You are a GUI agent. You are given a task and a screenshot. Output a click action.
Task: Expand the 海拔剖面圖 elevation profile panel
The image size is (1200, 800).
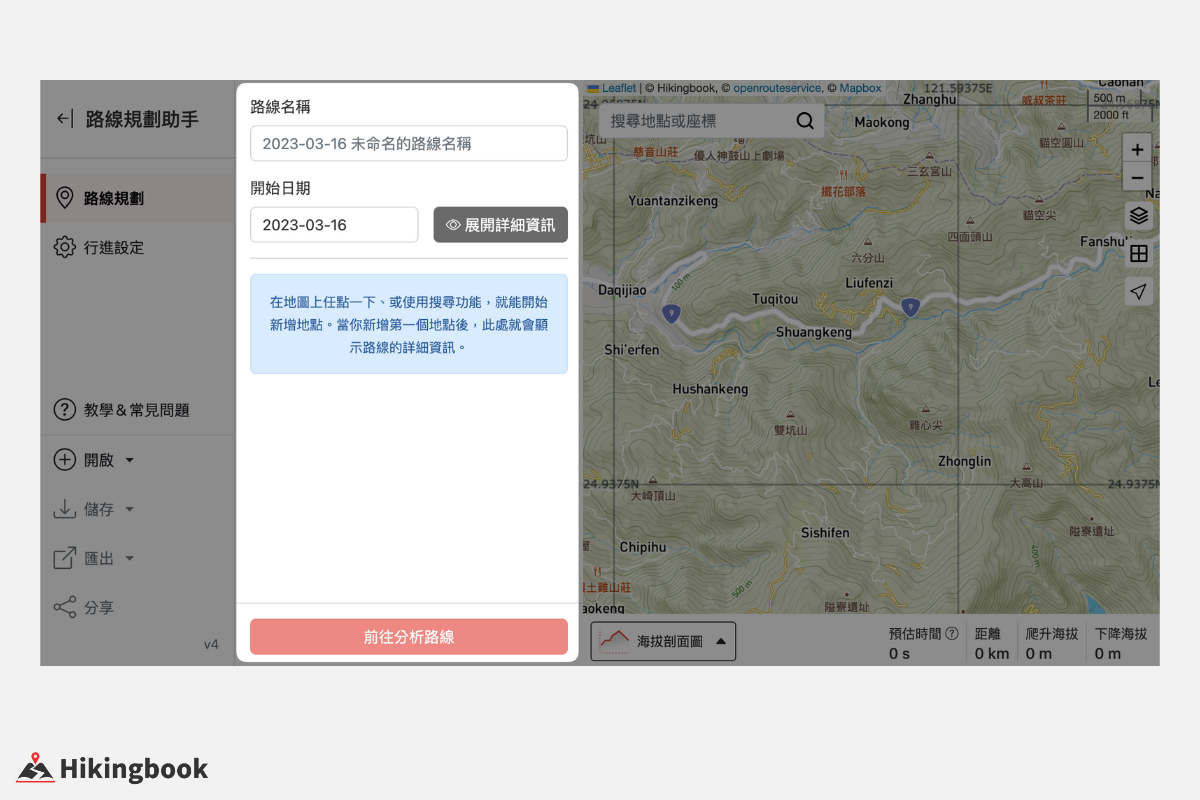click(x=663, y=641)
